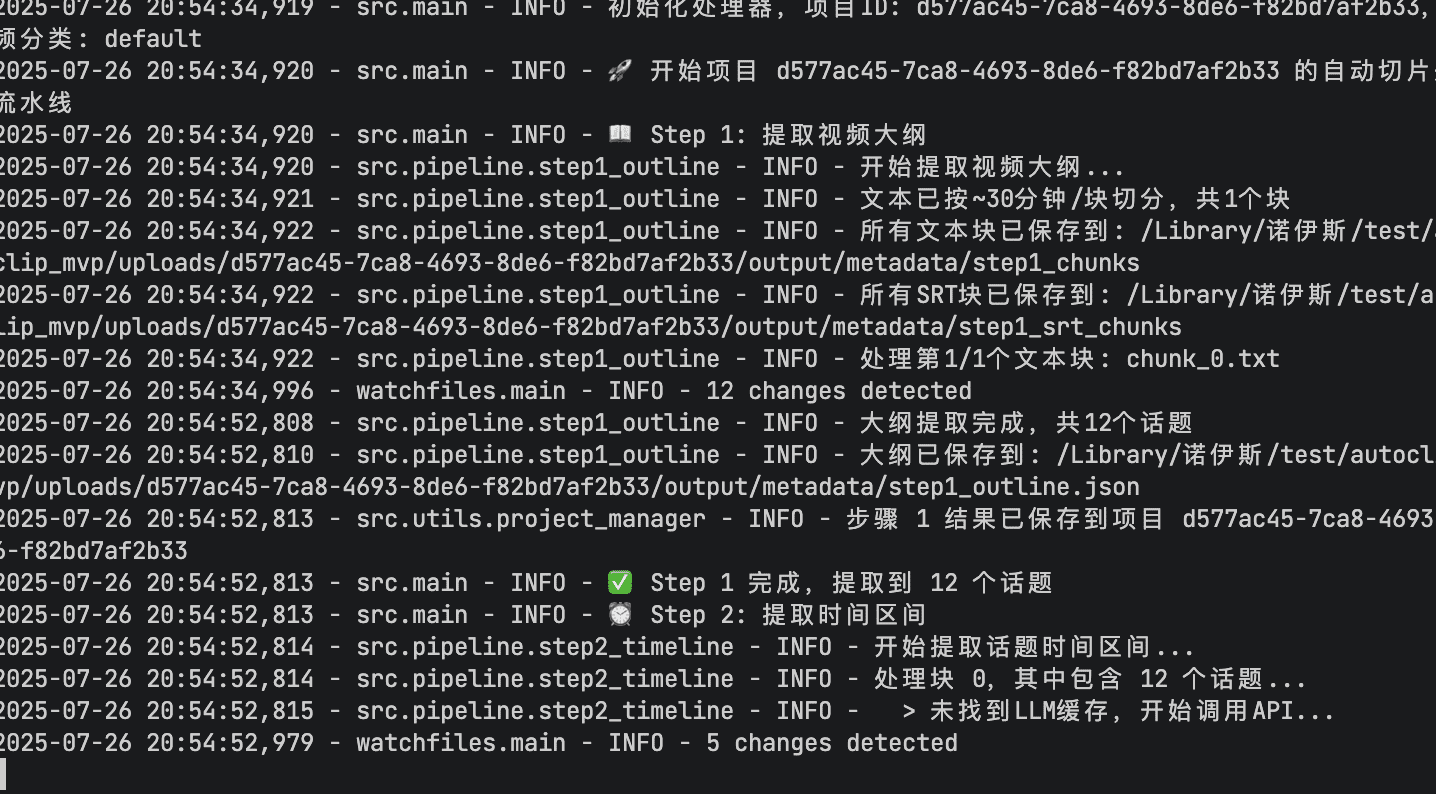Click the src.utils.project_manager logger name
Viewport: 1436px width, 794px height.
531,519
